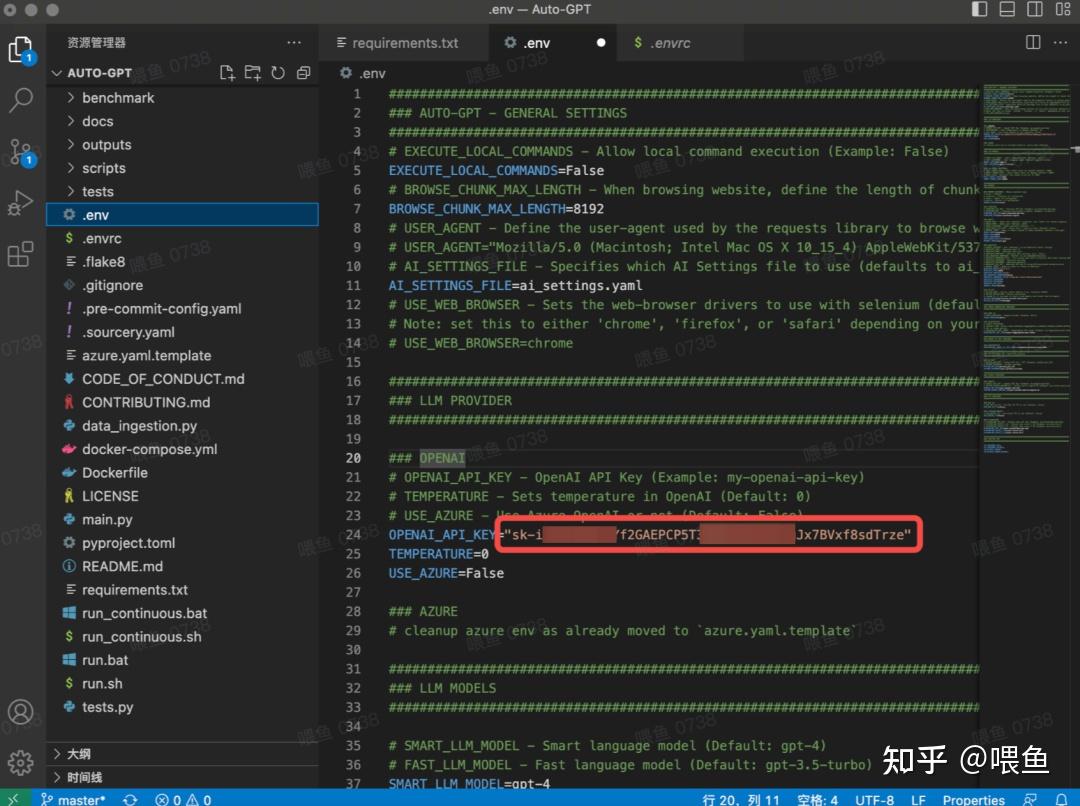Open the Run and Debug view

(21, 204)
